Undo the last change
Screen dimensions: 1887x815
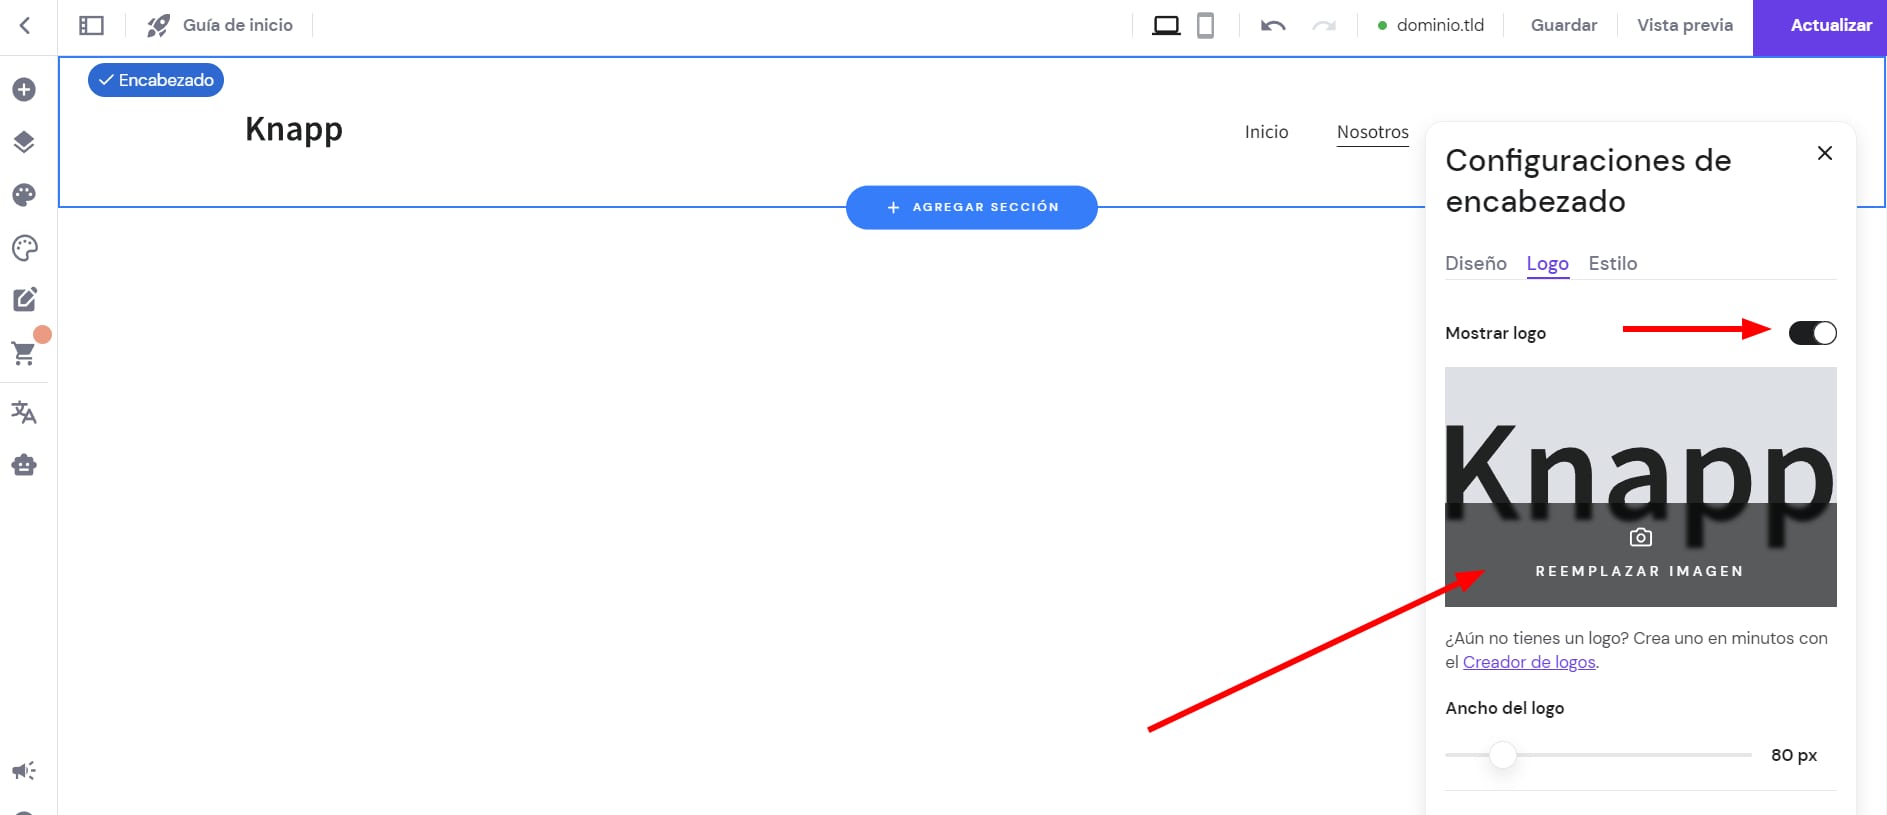pos(1273,25)
